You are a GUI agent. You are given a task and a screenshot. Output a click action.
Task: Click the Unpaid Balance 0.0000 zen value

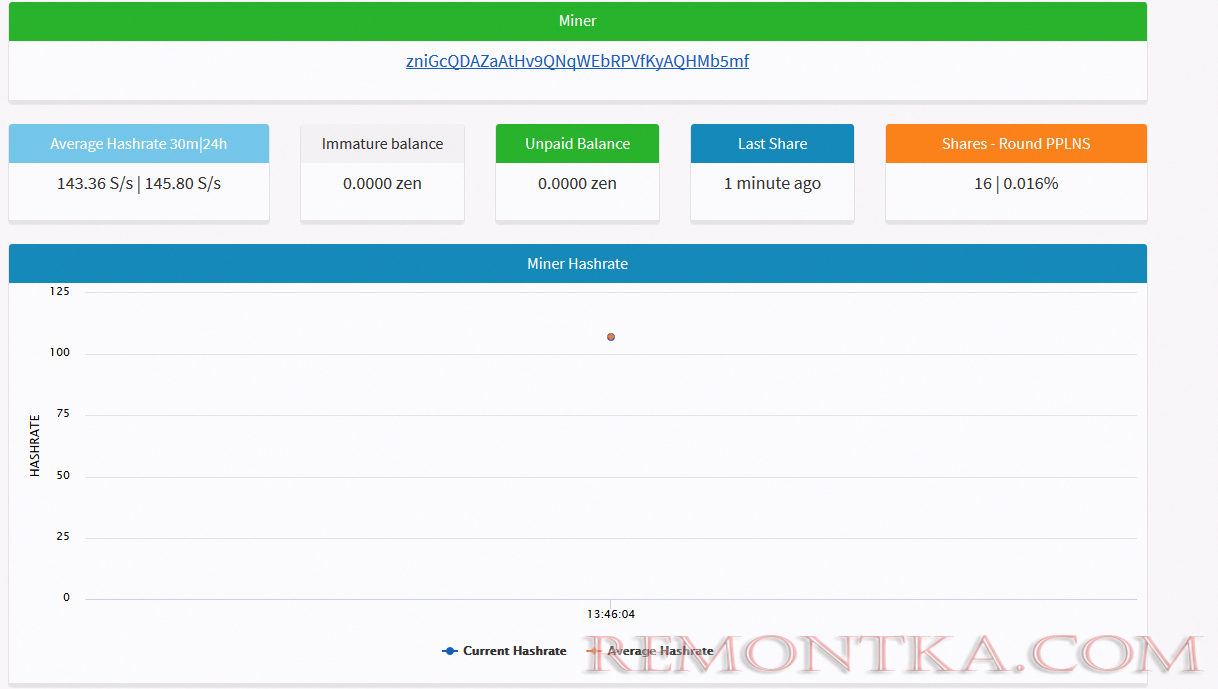click(577, 184)
